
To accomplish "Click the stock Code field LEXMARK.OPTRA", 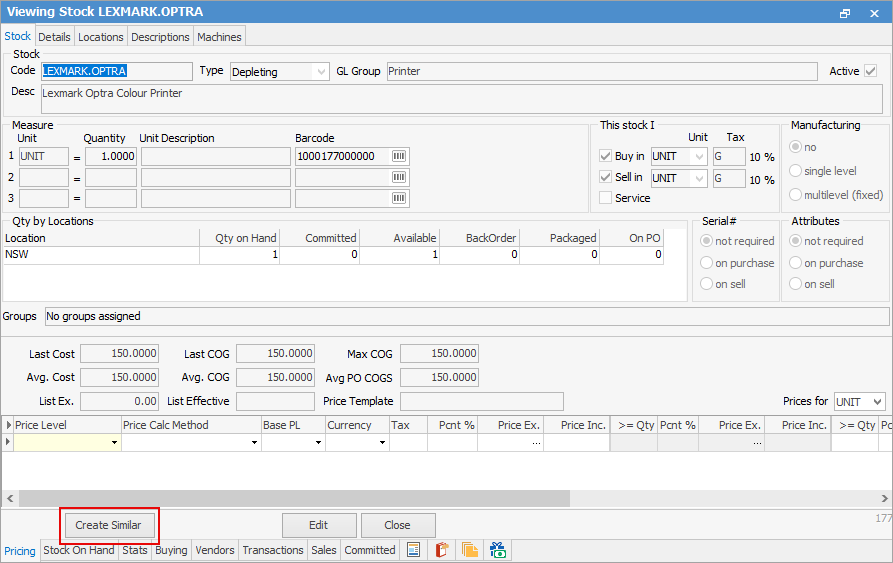I will pyautogui.click(x=117, y=71).
